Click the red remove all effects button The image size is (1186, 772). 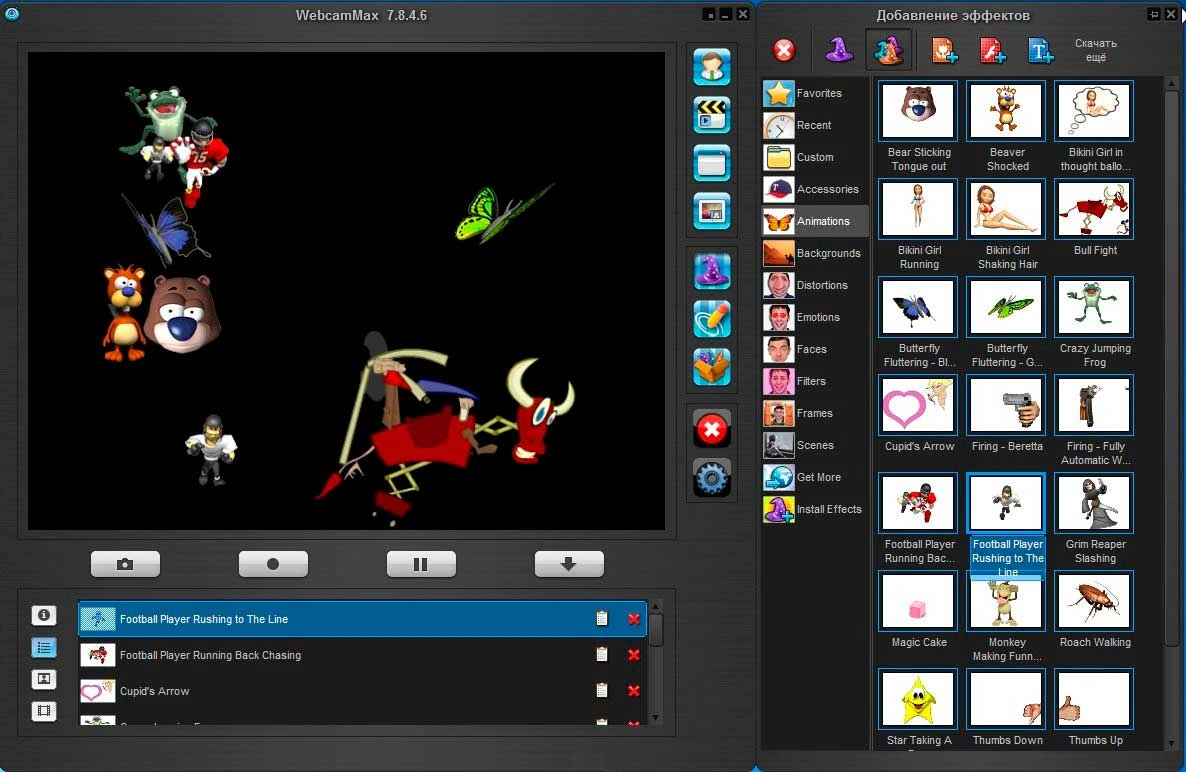pos(711,429)
